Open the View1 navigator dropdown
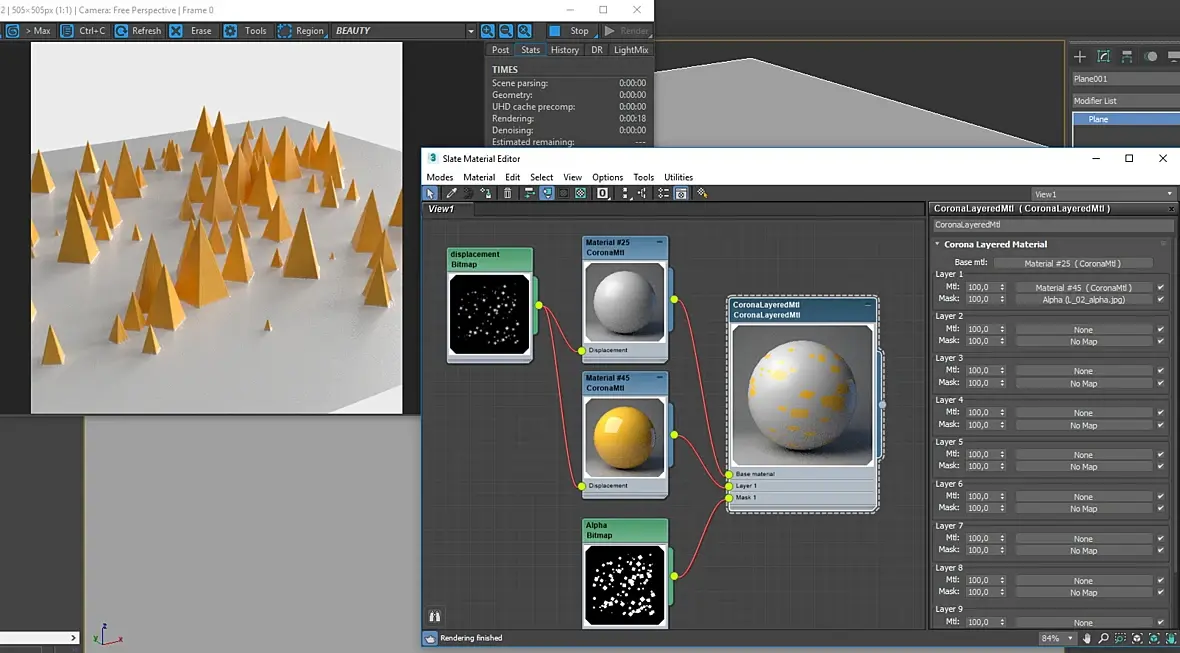1180x653 pixels. 1169,194
